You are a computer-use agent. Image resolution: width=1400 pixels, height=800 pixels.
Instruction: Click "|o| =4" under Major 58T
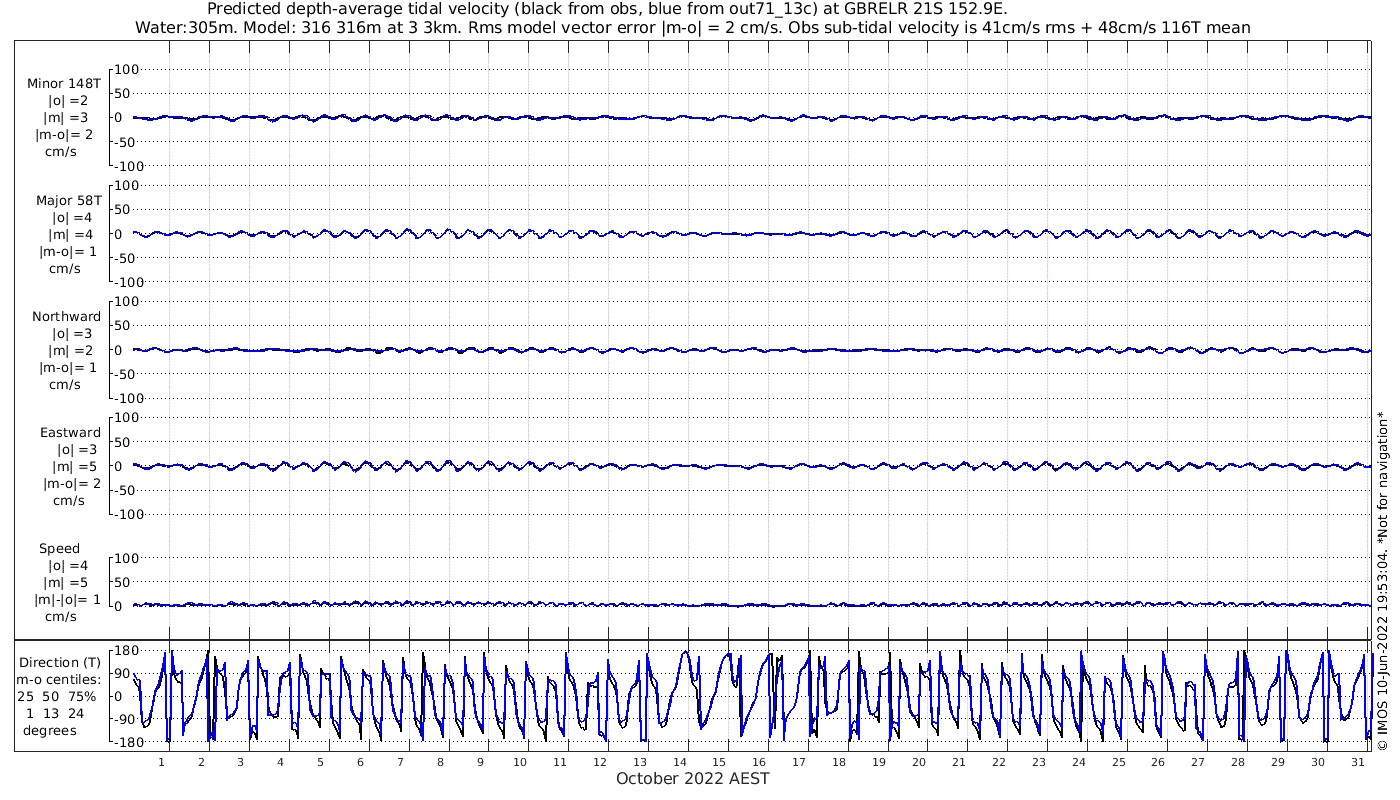tap(72, 217)
